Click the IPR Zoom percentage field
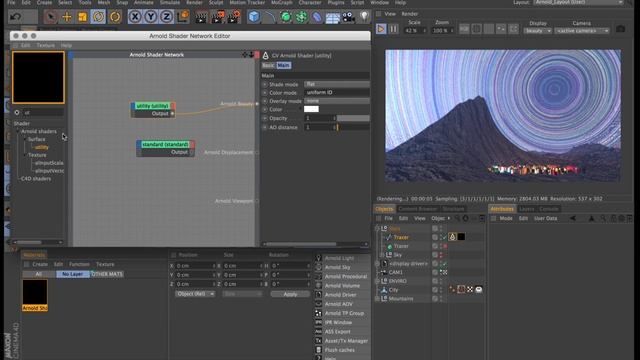This screenshot has height=360, width=640. (442, 31)
